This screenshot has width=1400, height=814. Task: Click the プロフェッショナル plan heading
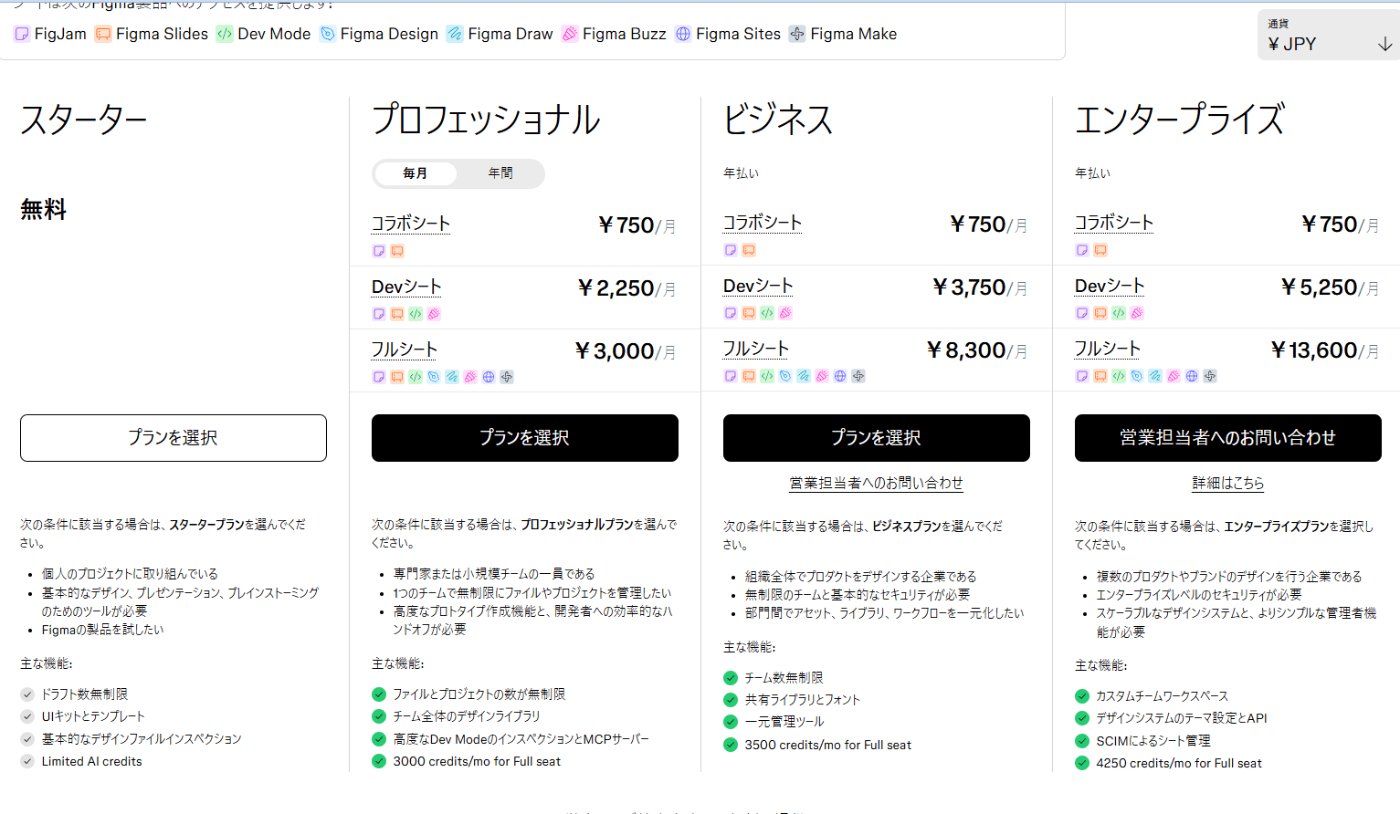[x=486, y=120]
